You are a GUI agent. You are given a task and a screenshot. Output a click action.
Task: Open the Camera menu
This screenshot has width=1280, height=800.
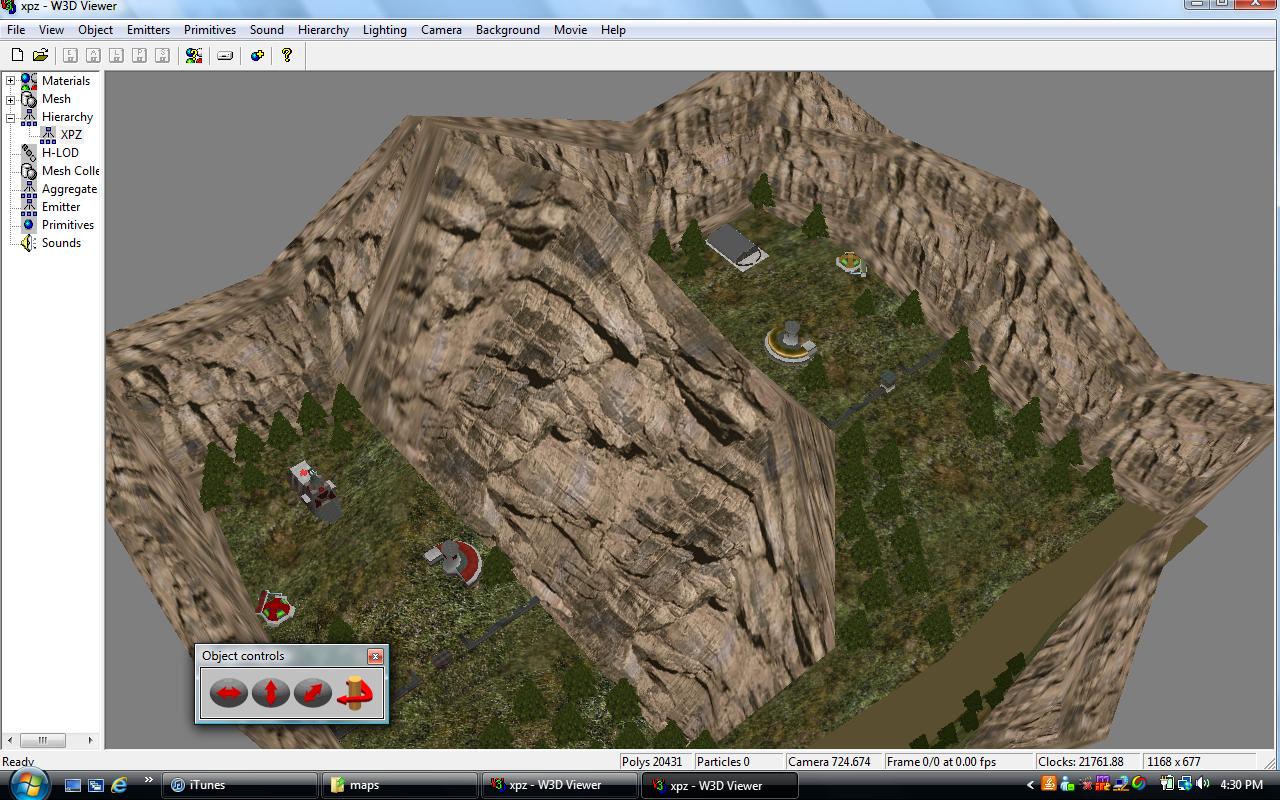point(441,30)
